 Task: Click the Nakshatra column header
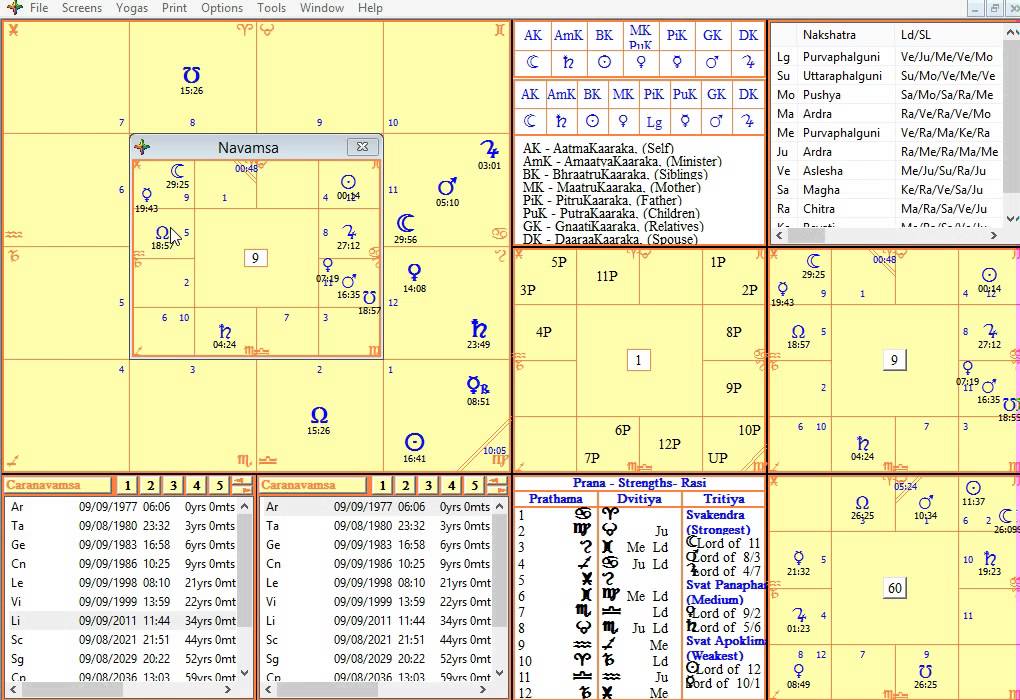point(829,35)
